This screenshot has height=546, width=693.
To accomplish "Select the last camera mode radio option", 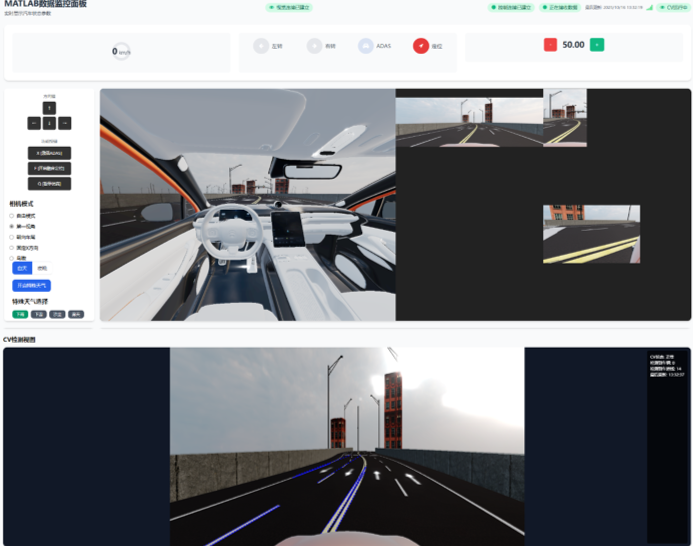I will pos(12,258).
